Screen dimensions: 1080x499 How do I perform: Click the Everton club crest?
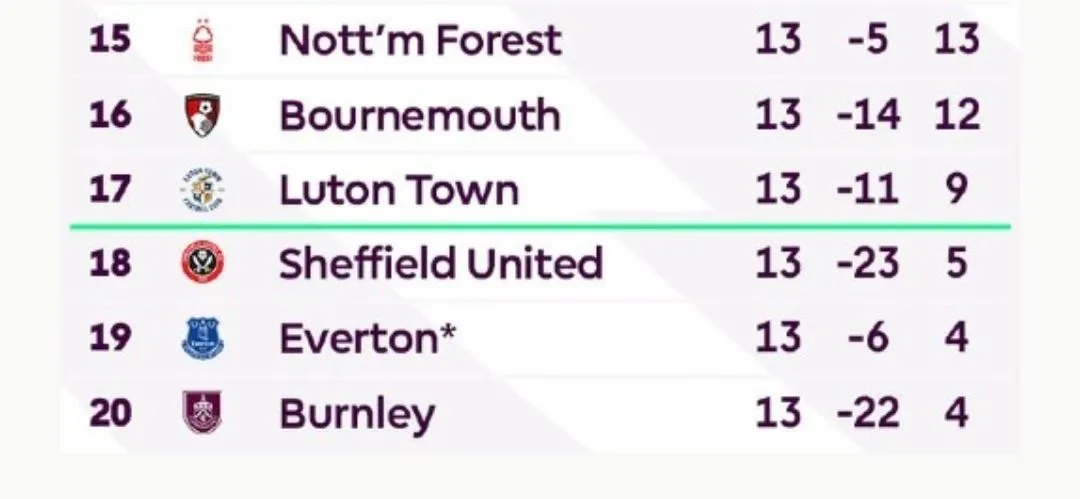[202, 338]
